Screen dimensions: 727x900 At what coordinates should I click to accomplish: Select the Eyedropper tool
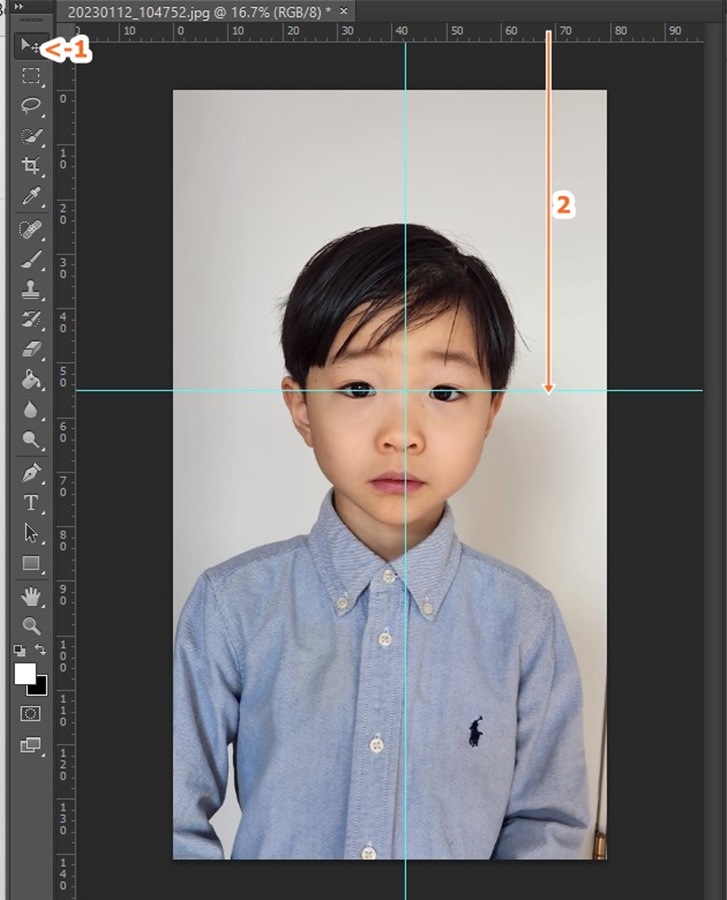[x=30, y=196]
